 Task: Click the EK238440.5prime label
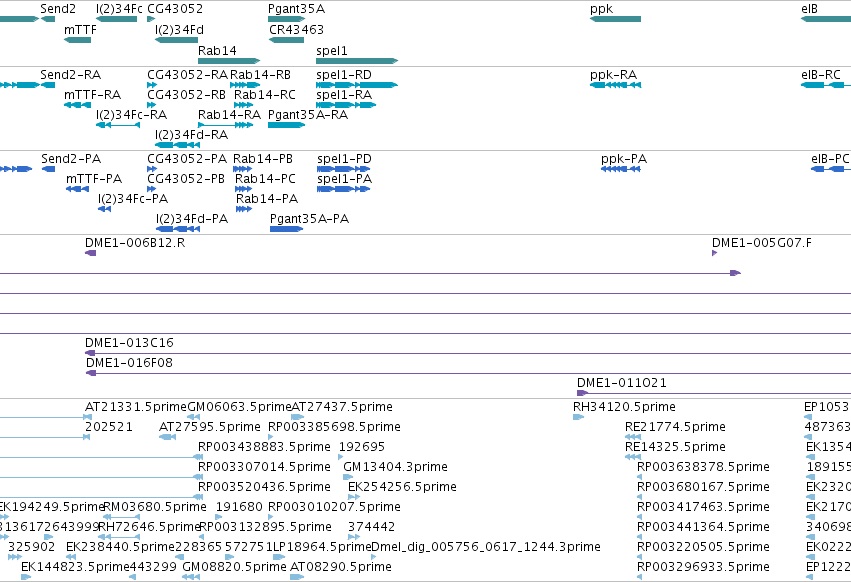(120, 546)
